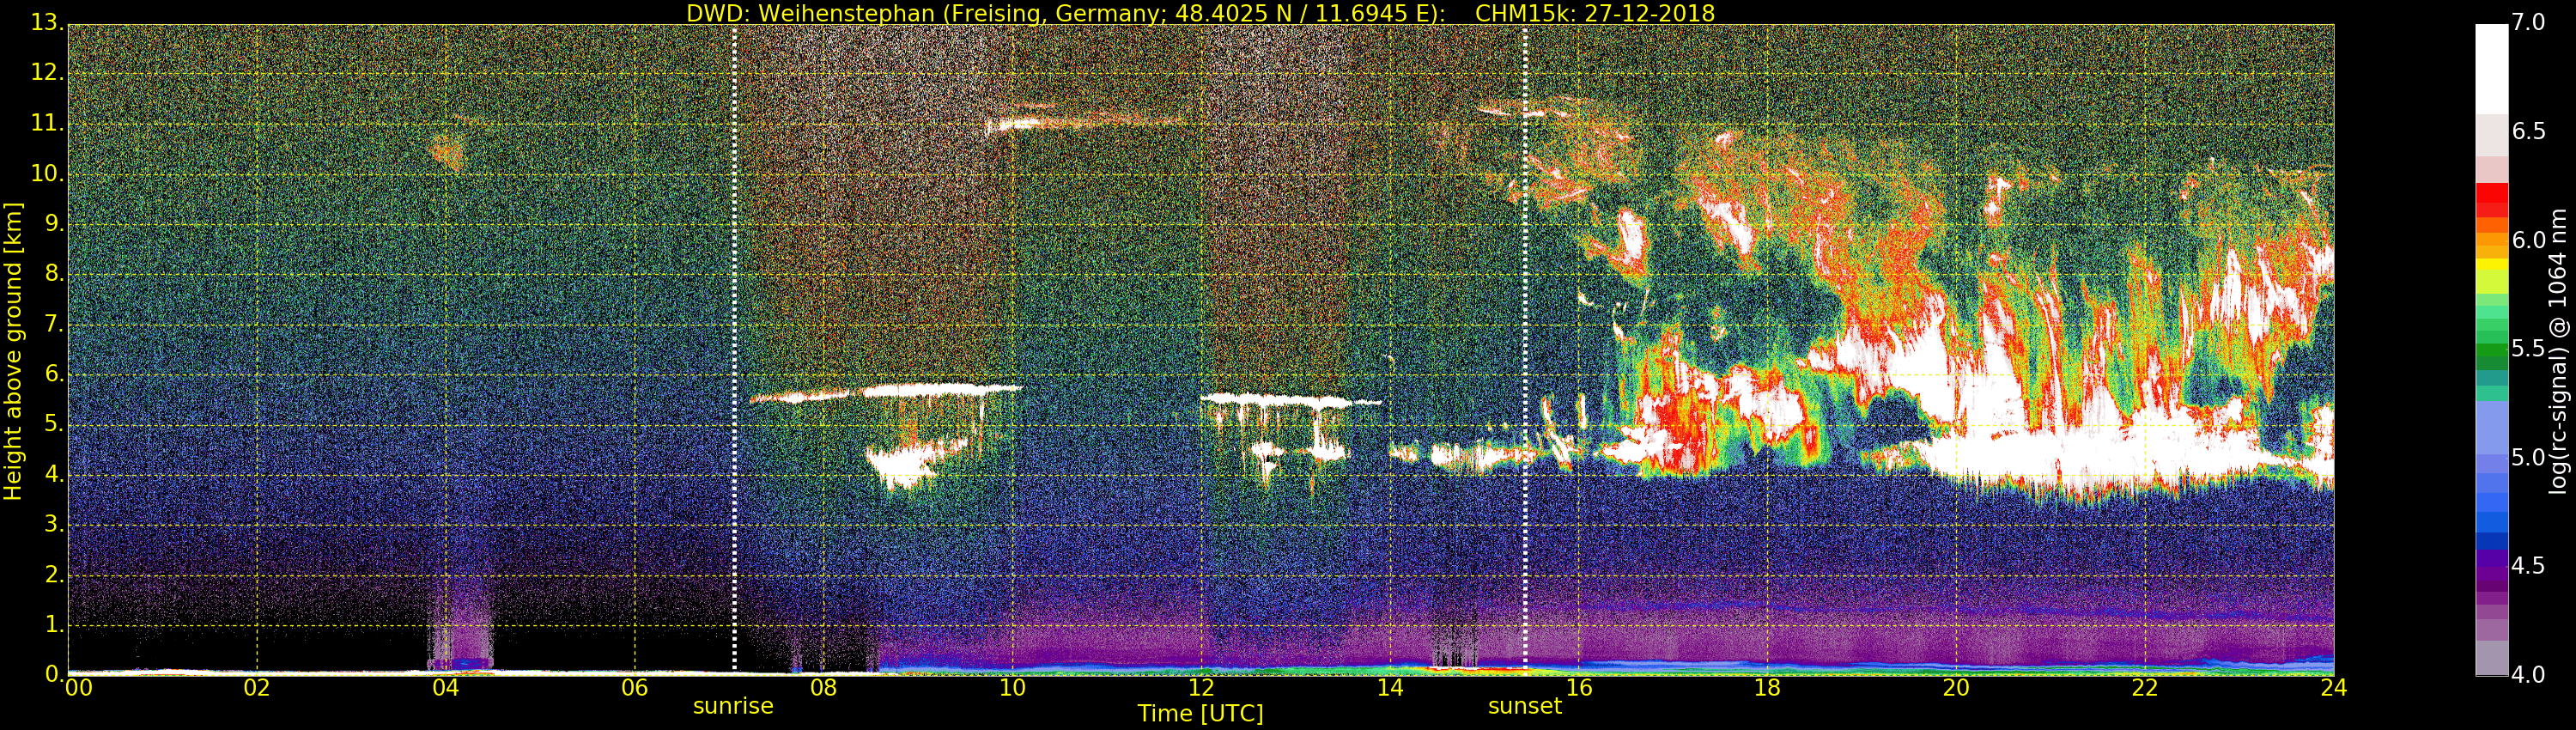Click the x-axis tick label '18'
Viewport: 2576px width, 730px height.
pos(1768,688)
